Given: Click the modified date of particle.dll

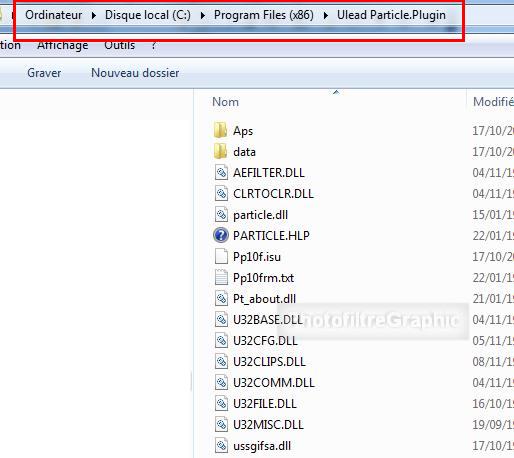Looking at the screenshot, I should click(493, 215).
